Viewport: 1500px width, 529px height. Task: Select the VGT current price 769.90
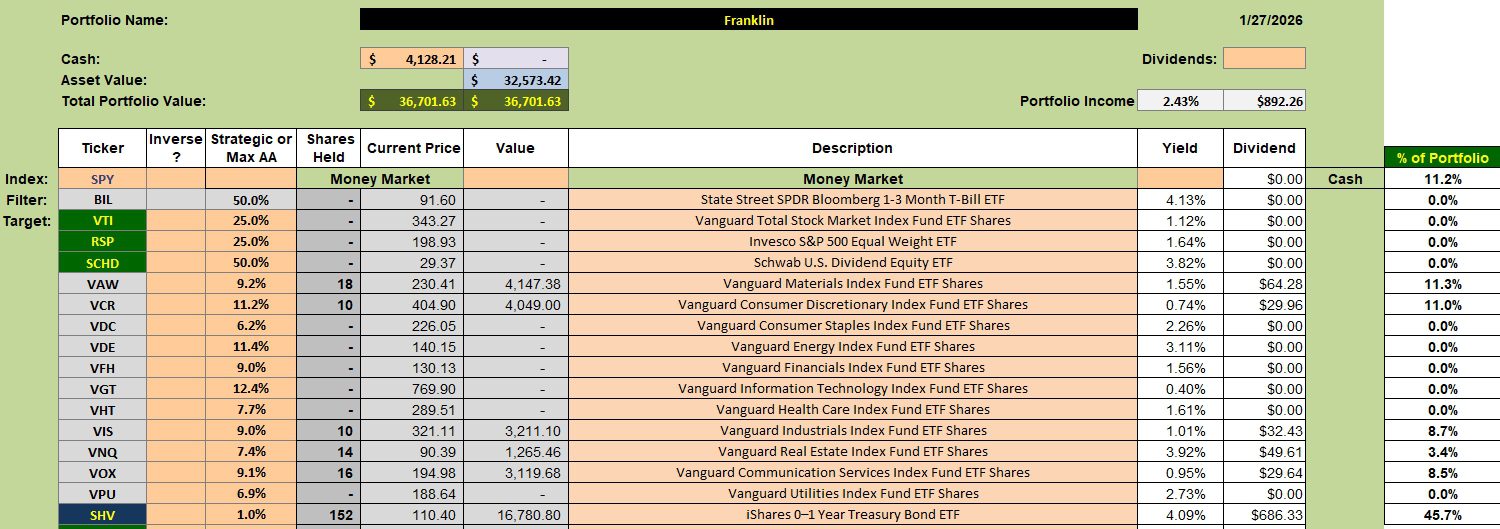[411, 389]
